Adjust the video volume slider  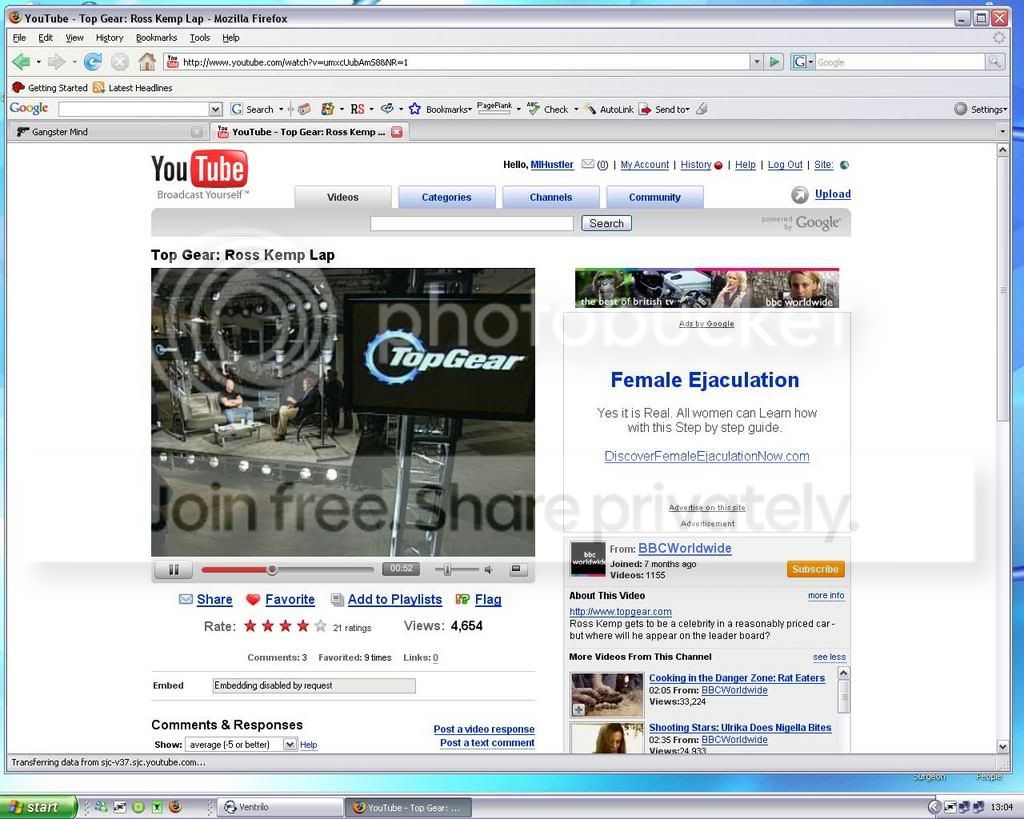coord(447,570)
